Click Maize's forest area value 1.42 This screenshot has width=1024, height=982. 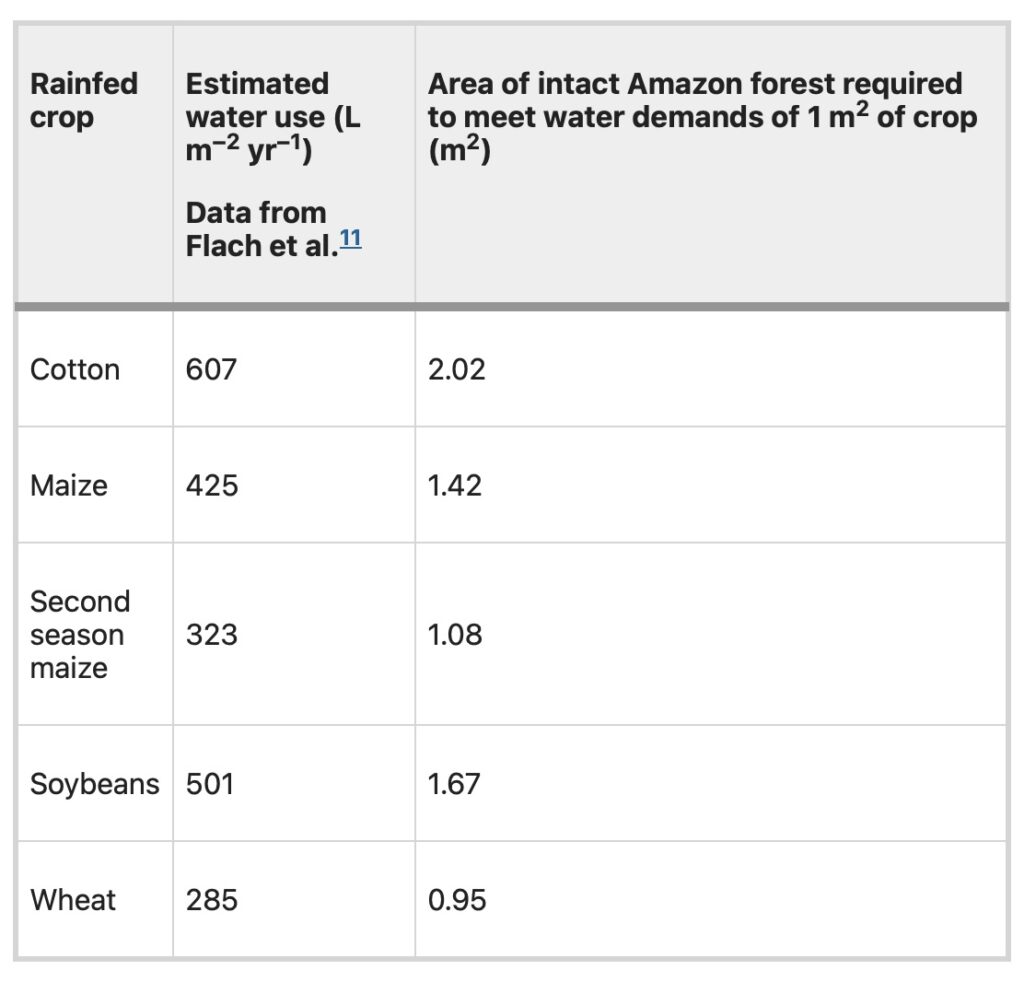point(455,486)
